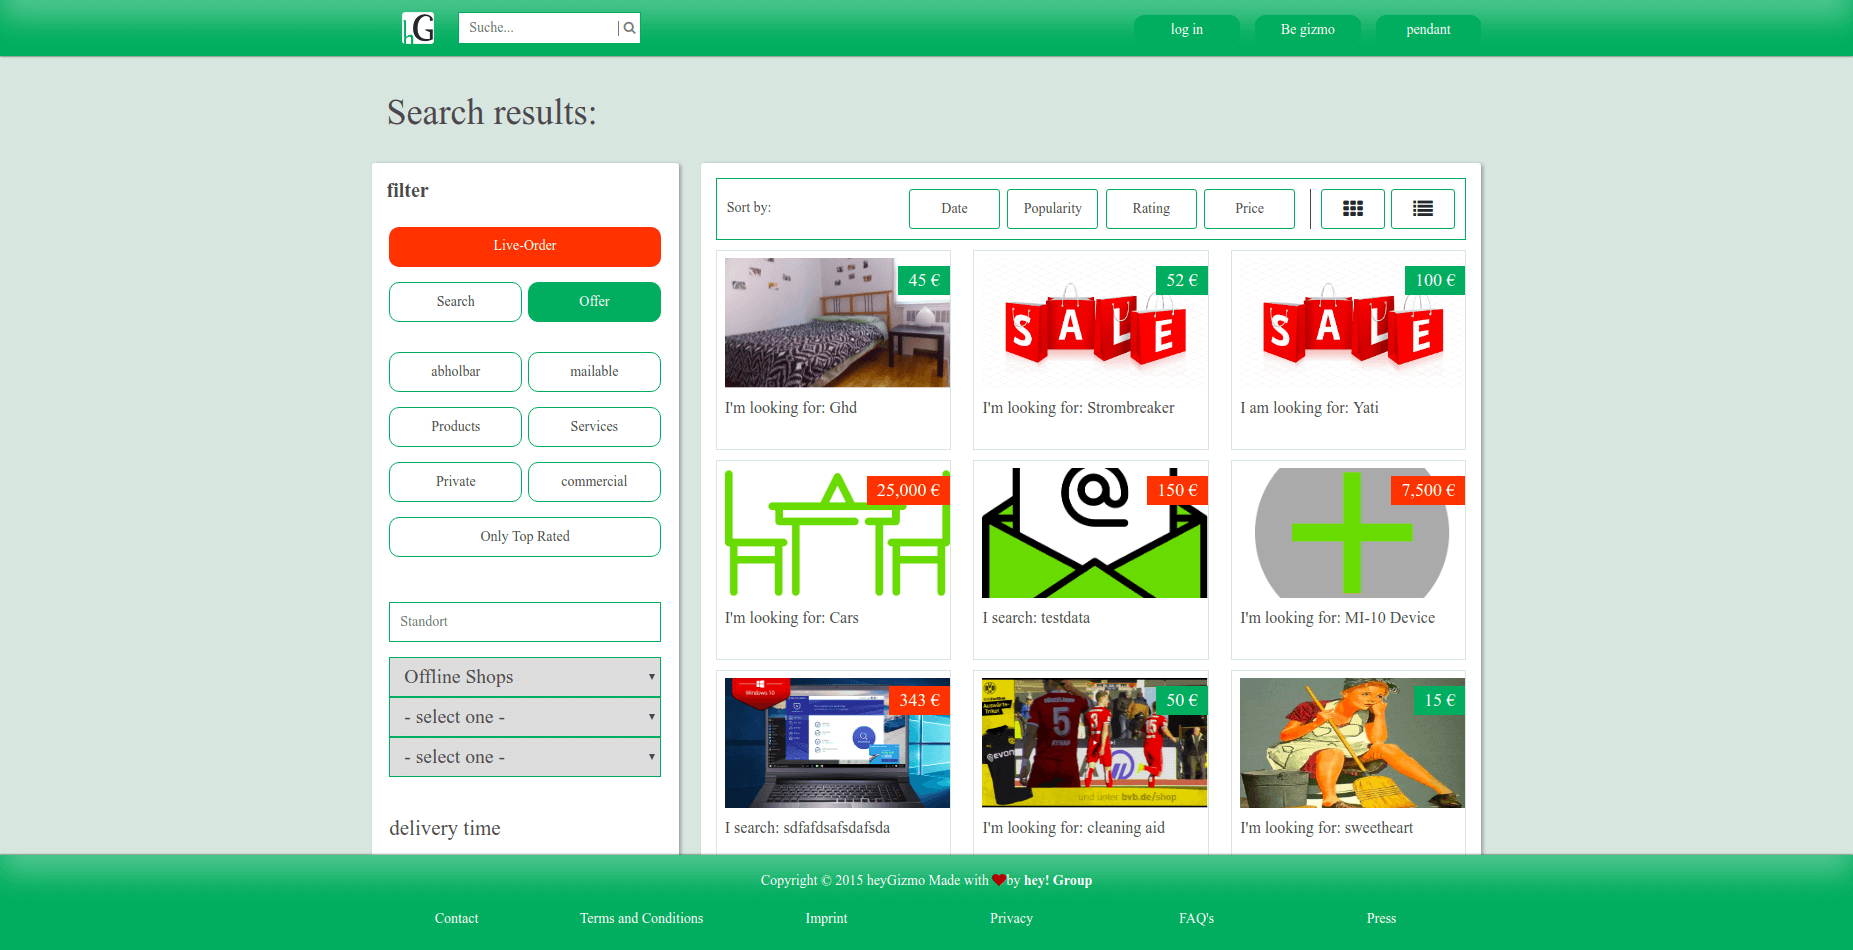
Task: Sort results by Popularity
Action: (1052, 209)
